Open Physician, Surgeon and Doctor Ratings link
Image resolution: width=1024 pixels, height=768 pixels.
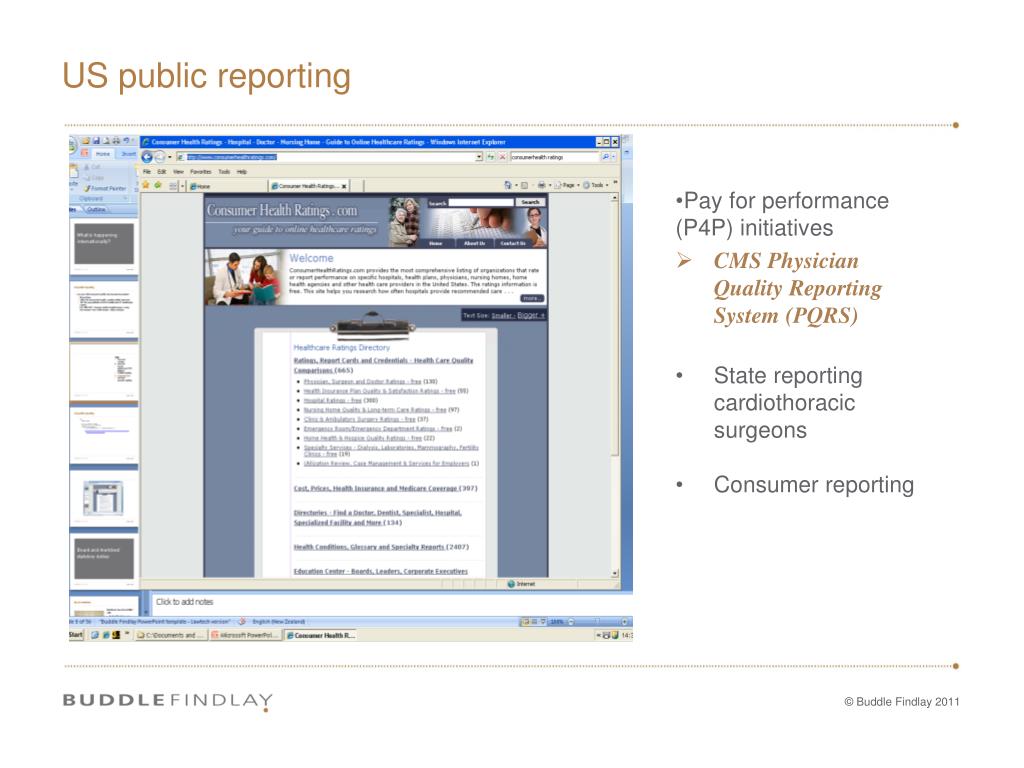(362, 381)
